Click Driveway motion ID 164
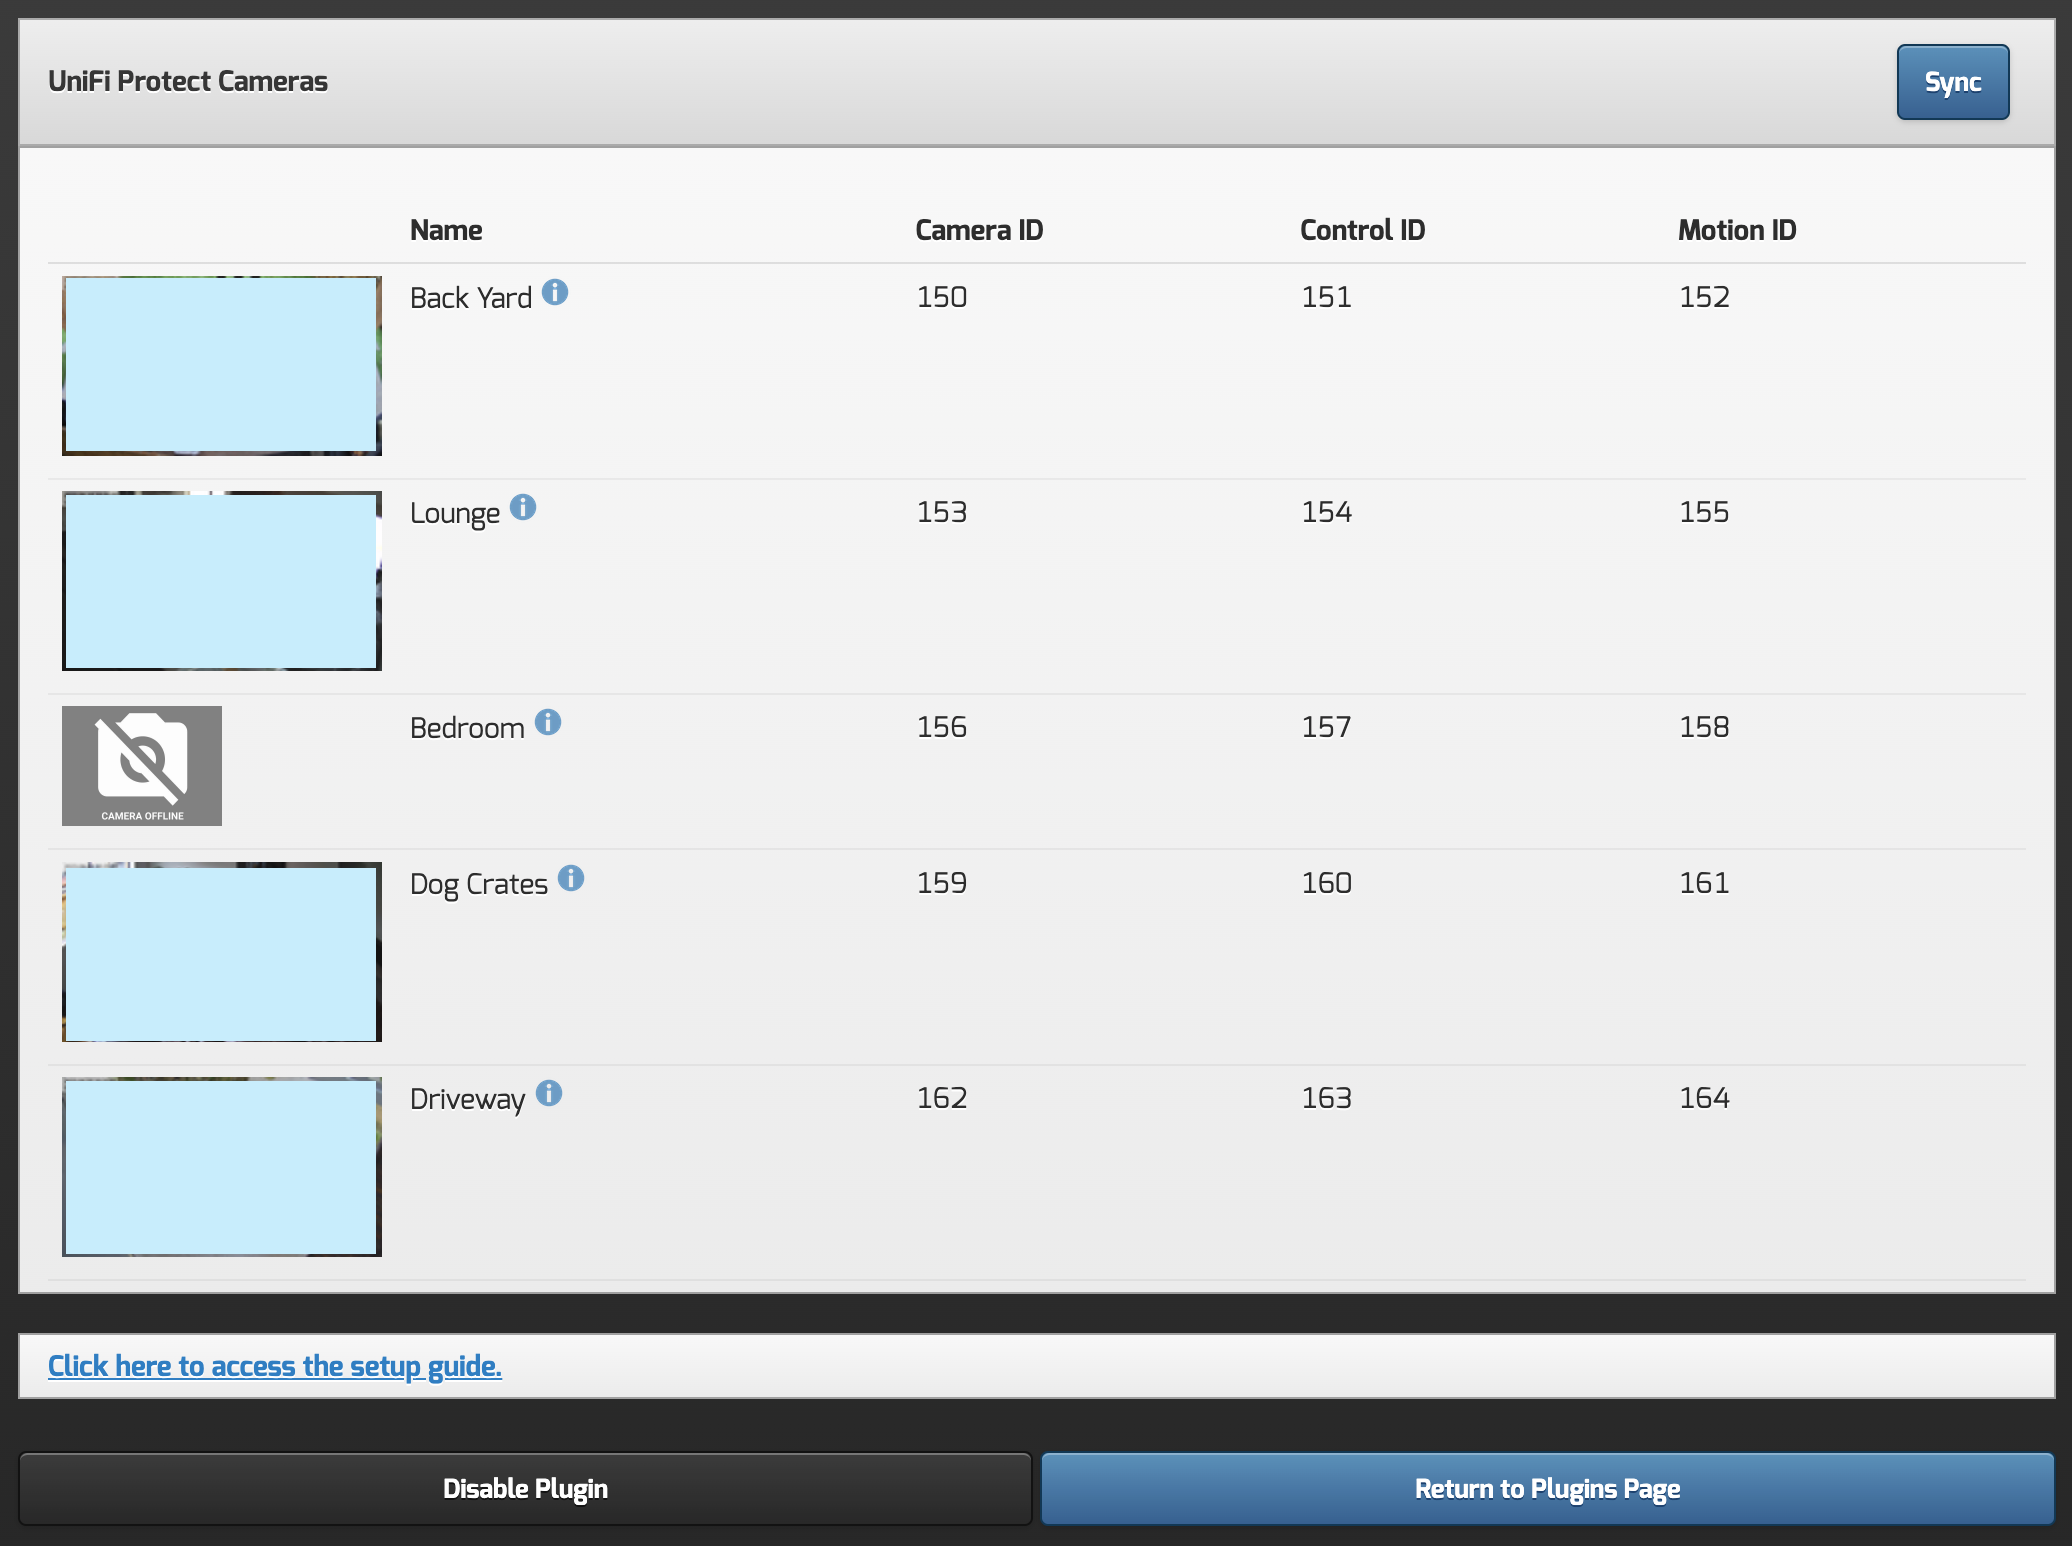Viewport: 2072px width, 1546px height. tap(1704, 1098)
